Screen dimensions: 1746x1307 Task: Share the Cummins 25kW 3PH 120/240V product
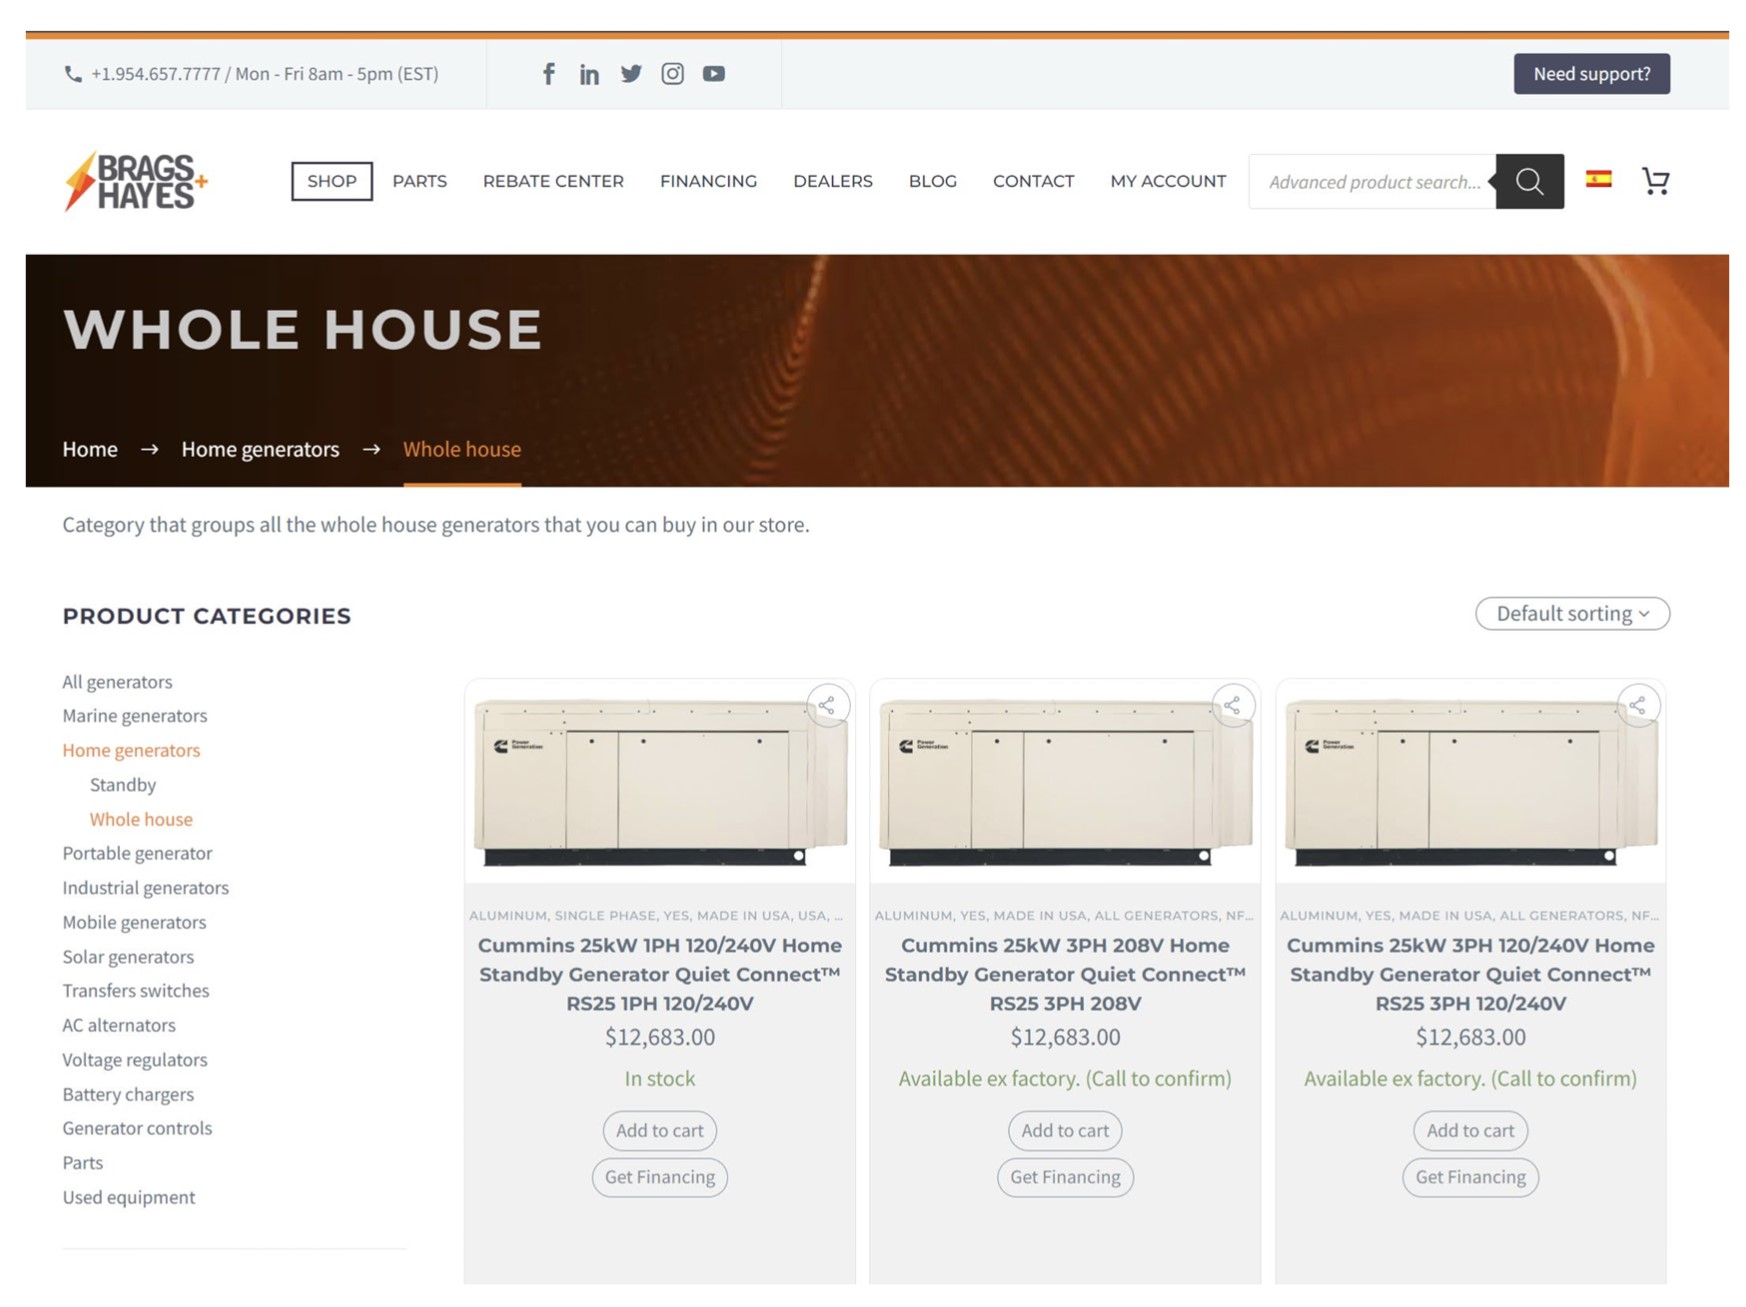click(1637, 706)
